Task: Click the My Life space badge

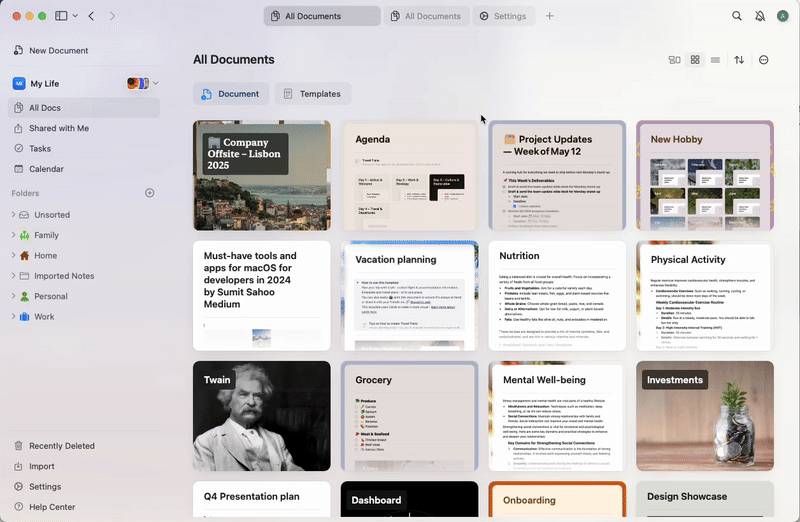Action: [x=19, y=83]
